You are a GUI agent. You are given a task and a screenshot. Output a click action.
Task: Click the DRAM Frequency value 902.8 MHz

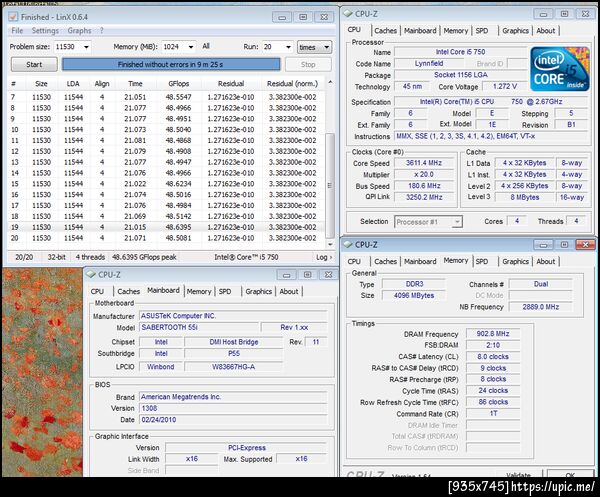click(x=493, y=334)
